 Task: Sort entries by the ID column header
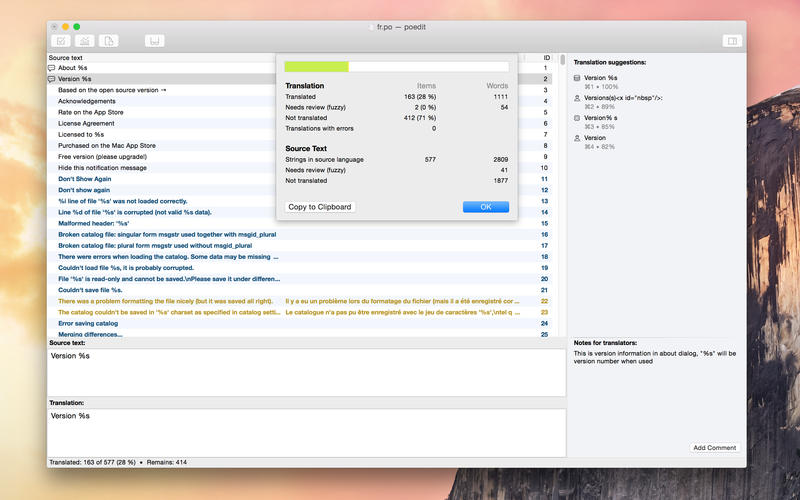[x=546, y=58]
